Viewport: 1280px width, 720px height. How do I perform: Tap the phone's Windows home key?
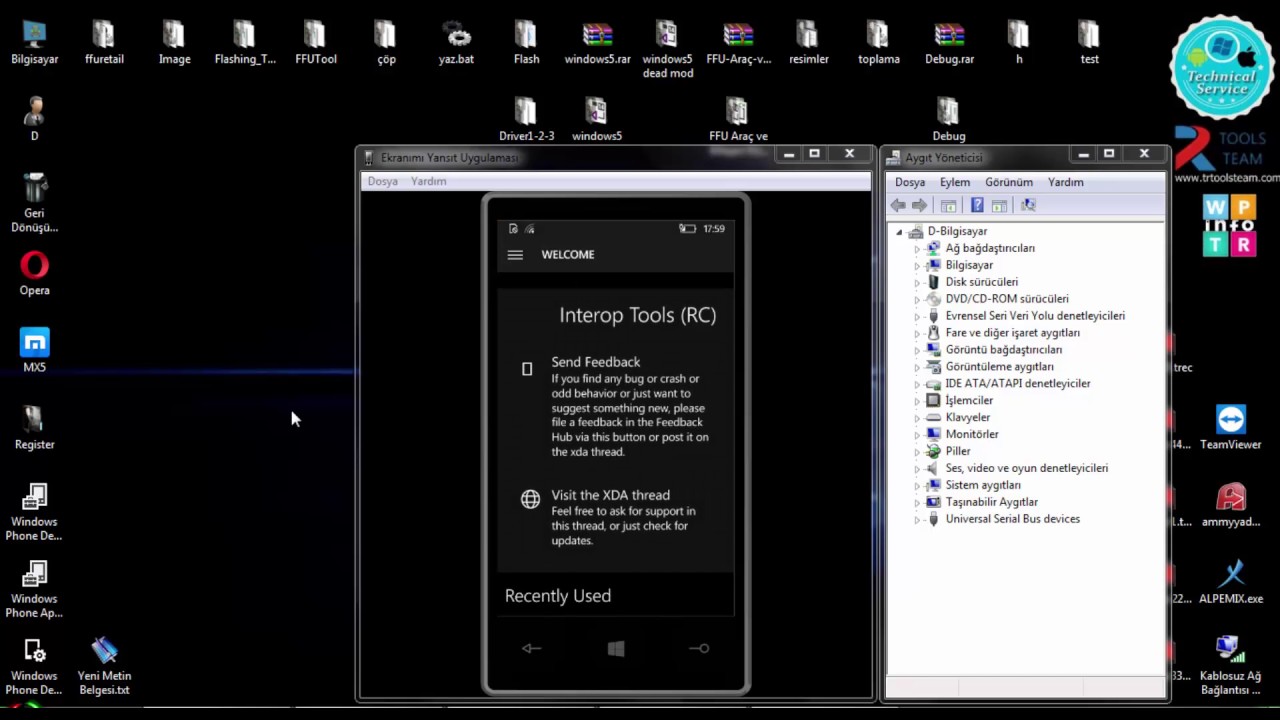pos(616,649)
